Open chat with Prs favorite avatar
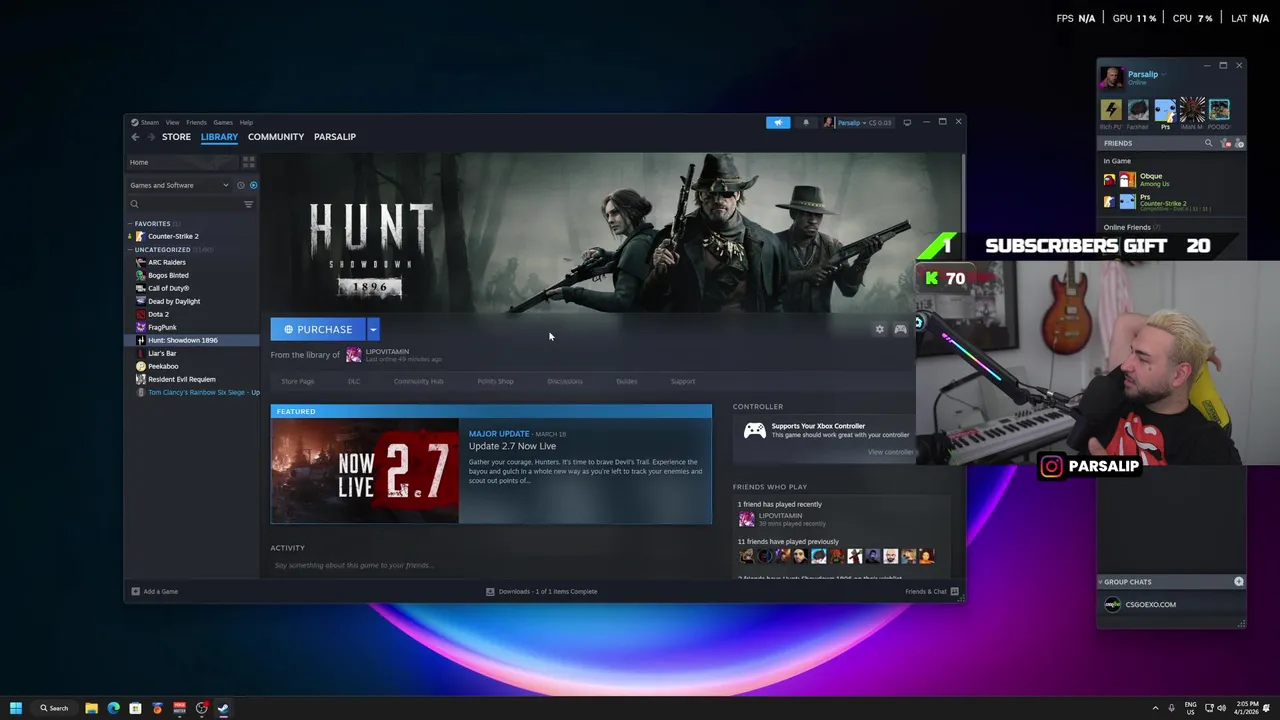The width and height of the screenshot is (1280, 720). (x=1165, y=109)
